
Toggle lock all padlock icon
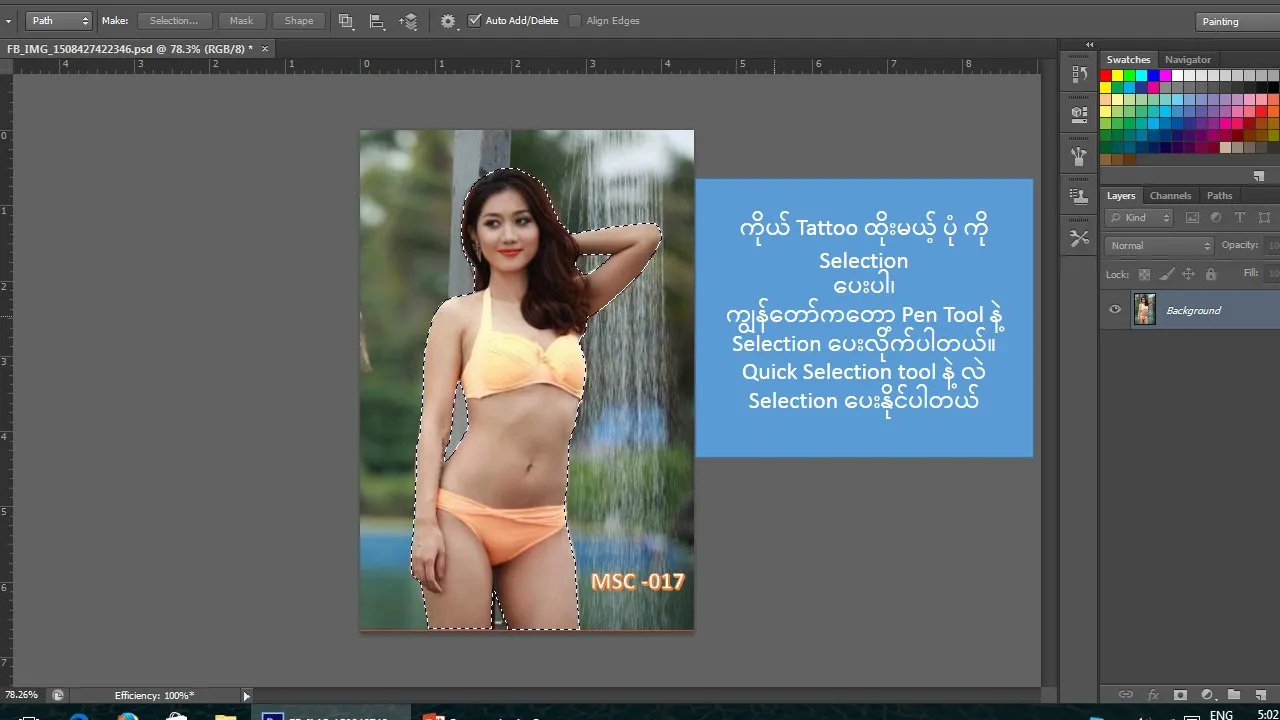pyautogui.click(x=1211, y=274)
